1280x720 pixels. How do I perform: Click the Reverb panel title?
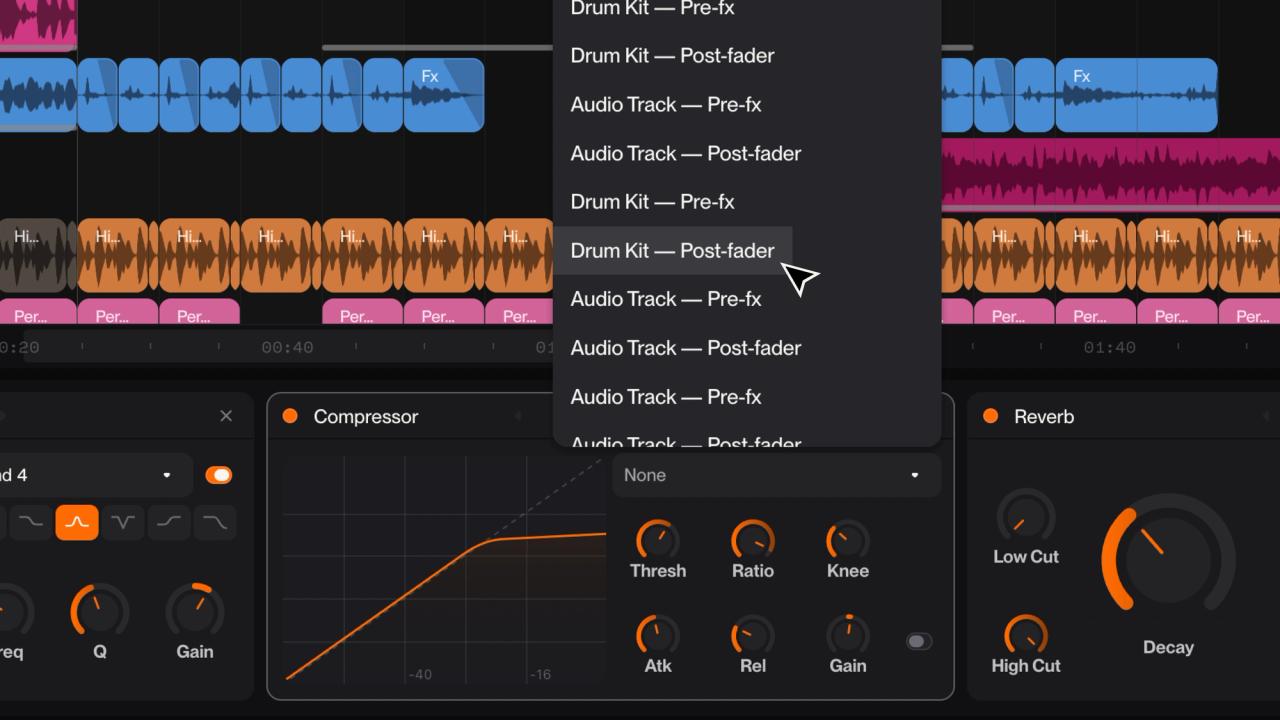(x=1044, y=416)
